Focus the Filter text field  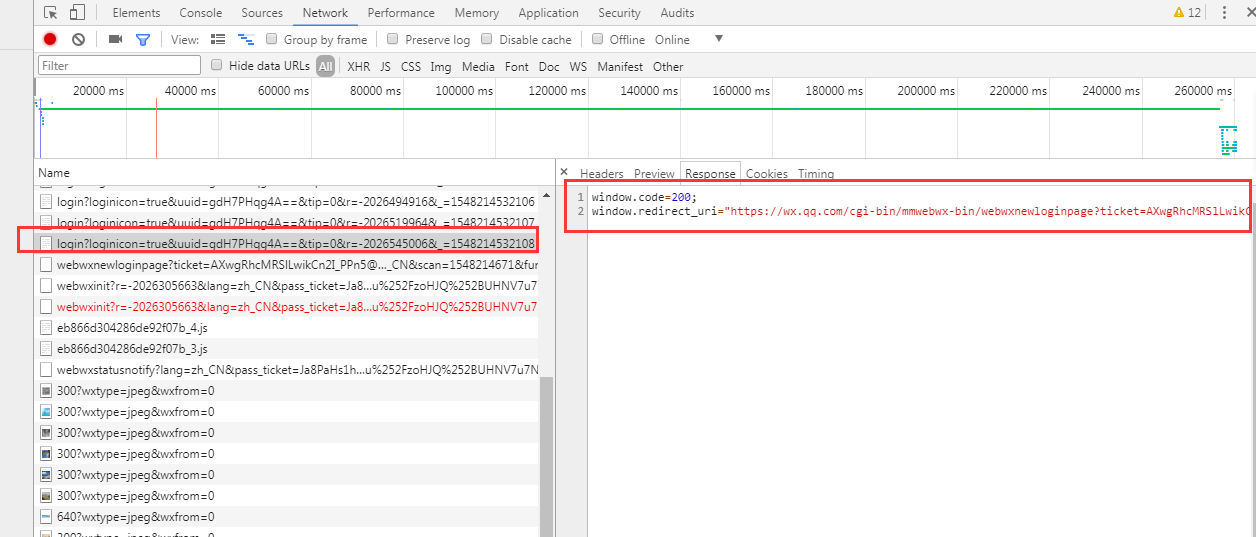click(120, 65)
